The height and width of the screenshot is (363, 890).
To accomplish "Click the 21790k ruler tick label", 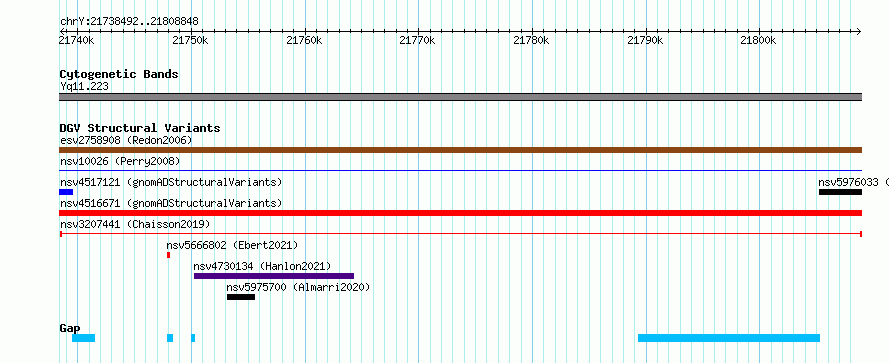I will pyautogui.click(x=645, y=40).
